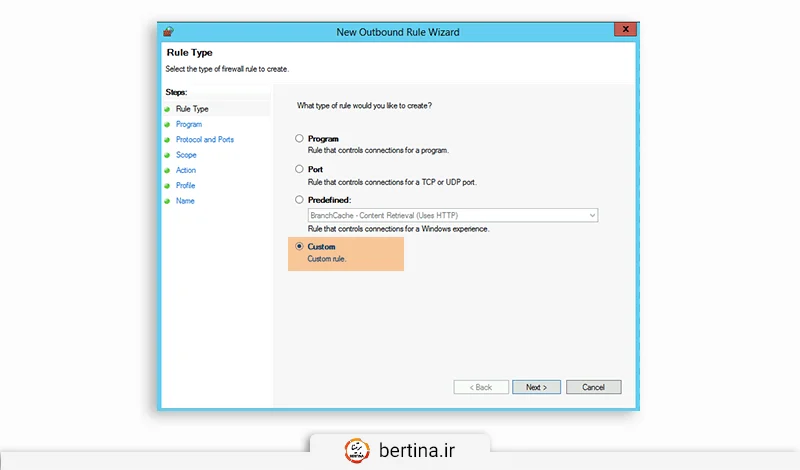The width and height of the screenshot is (800, 470).
Task: Close the wizard with the red X
Action: (626, 31)
